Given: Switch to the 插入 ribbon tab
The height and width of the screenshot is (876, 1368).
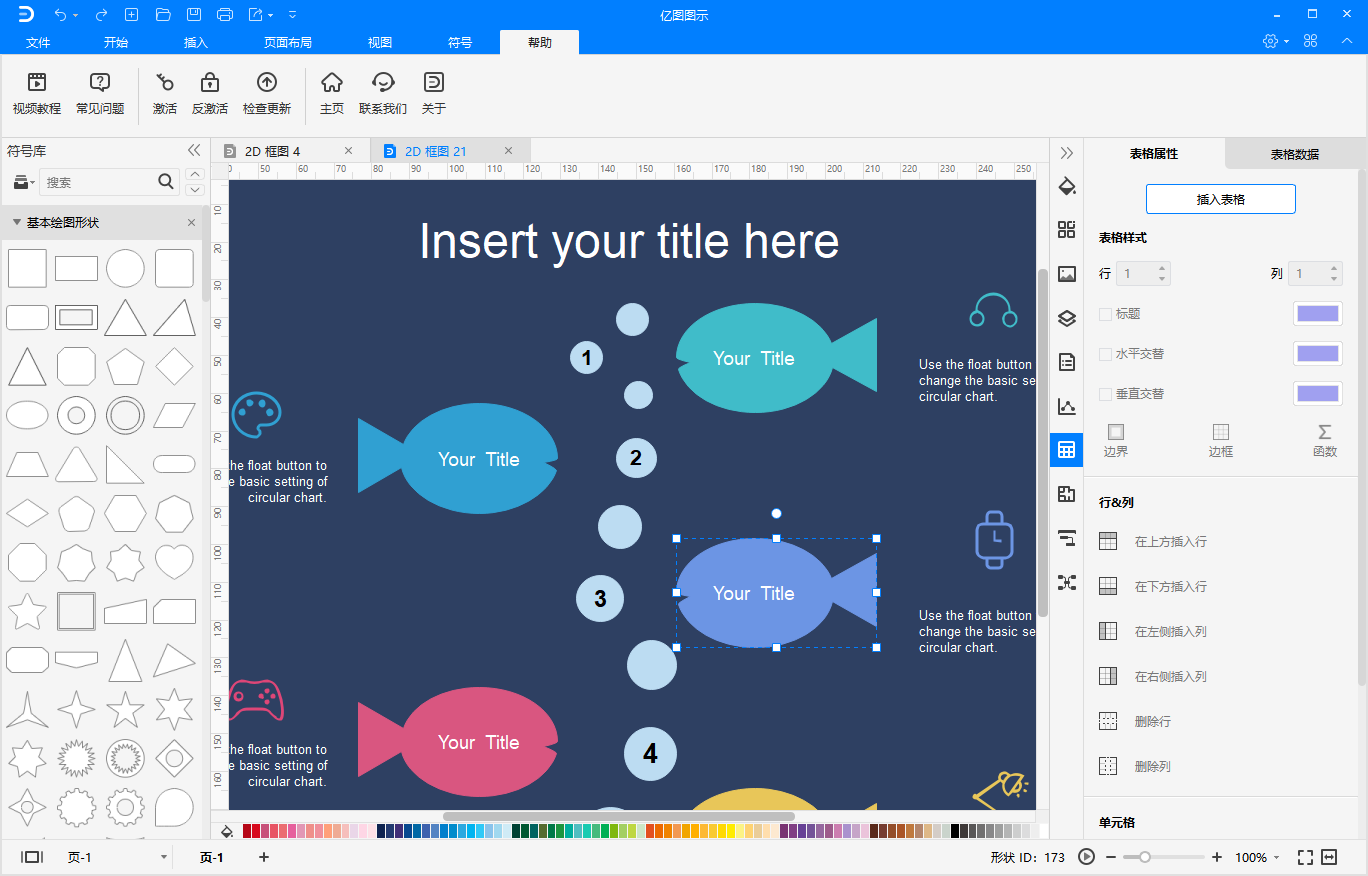Looking at the screenshot, I should (x=196, y=43).
